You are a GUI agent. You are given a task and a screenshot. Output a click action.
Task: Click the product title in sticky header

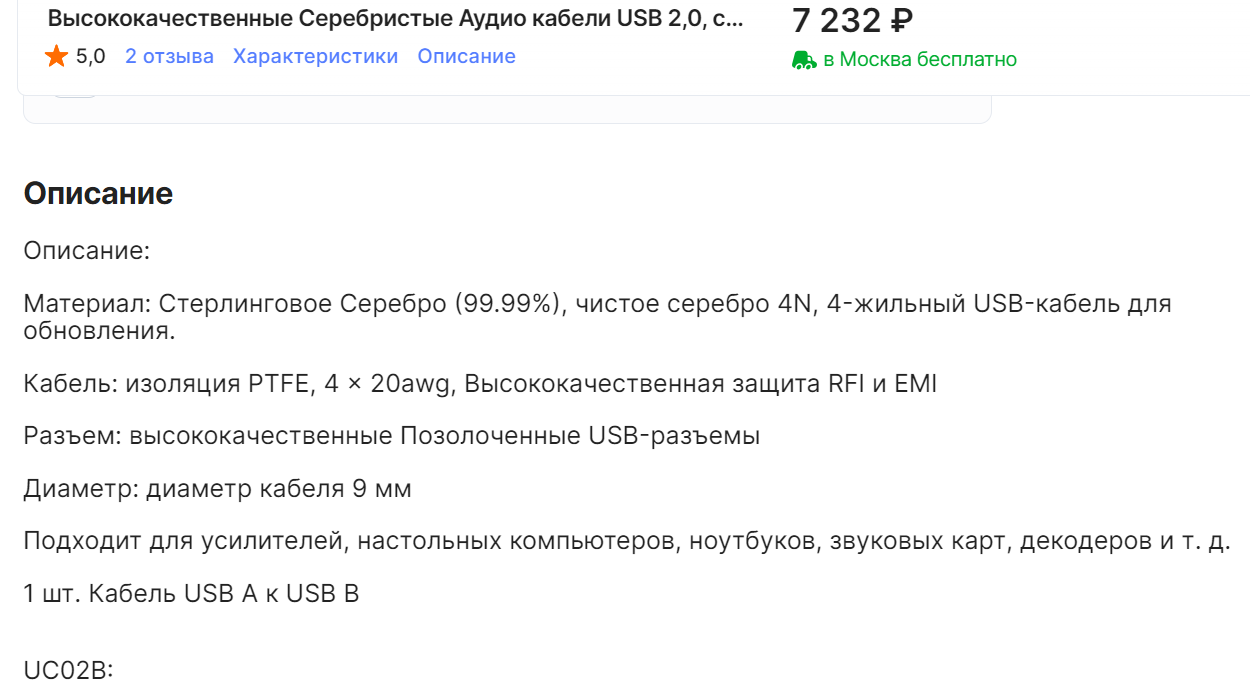pos(395,19)
